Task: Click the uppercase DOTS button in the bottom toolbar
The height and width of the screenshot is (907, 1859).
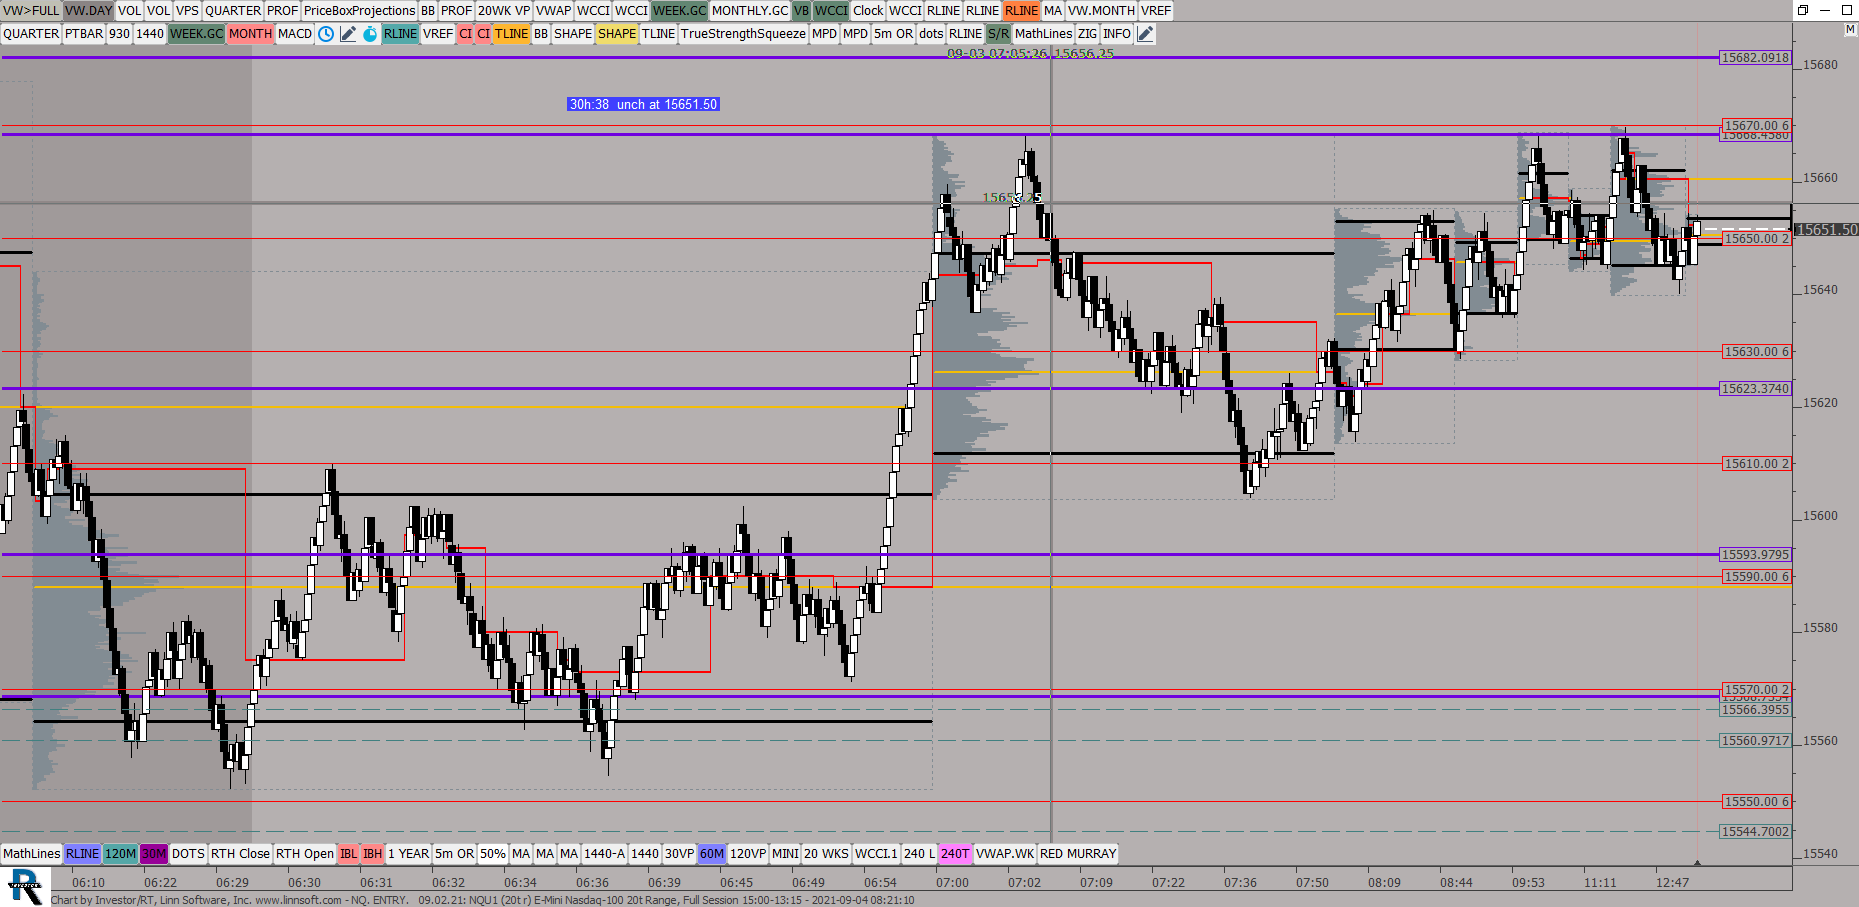Action: click(x=188, y=854)
